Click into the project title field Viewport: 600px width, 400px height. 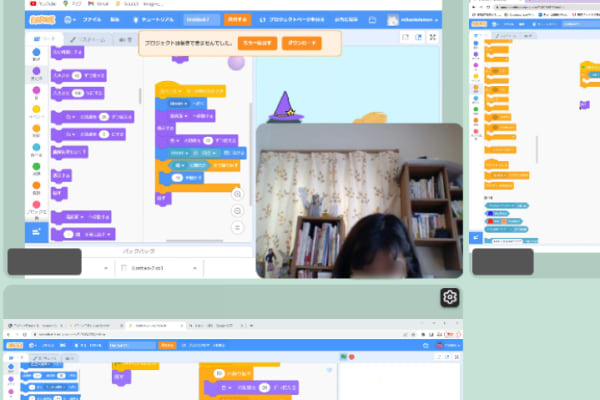pyautogui.click(x=203, y=19)
